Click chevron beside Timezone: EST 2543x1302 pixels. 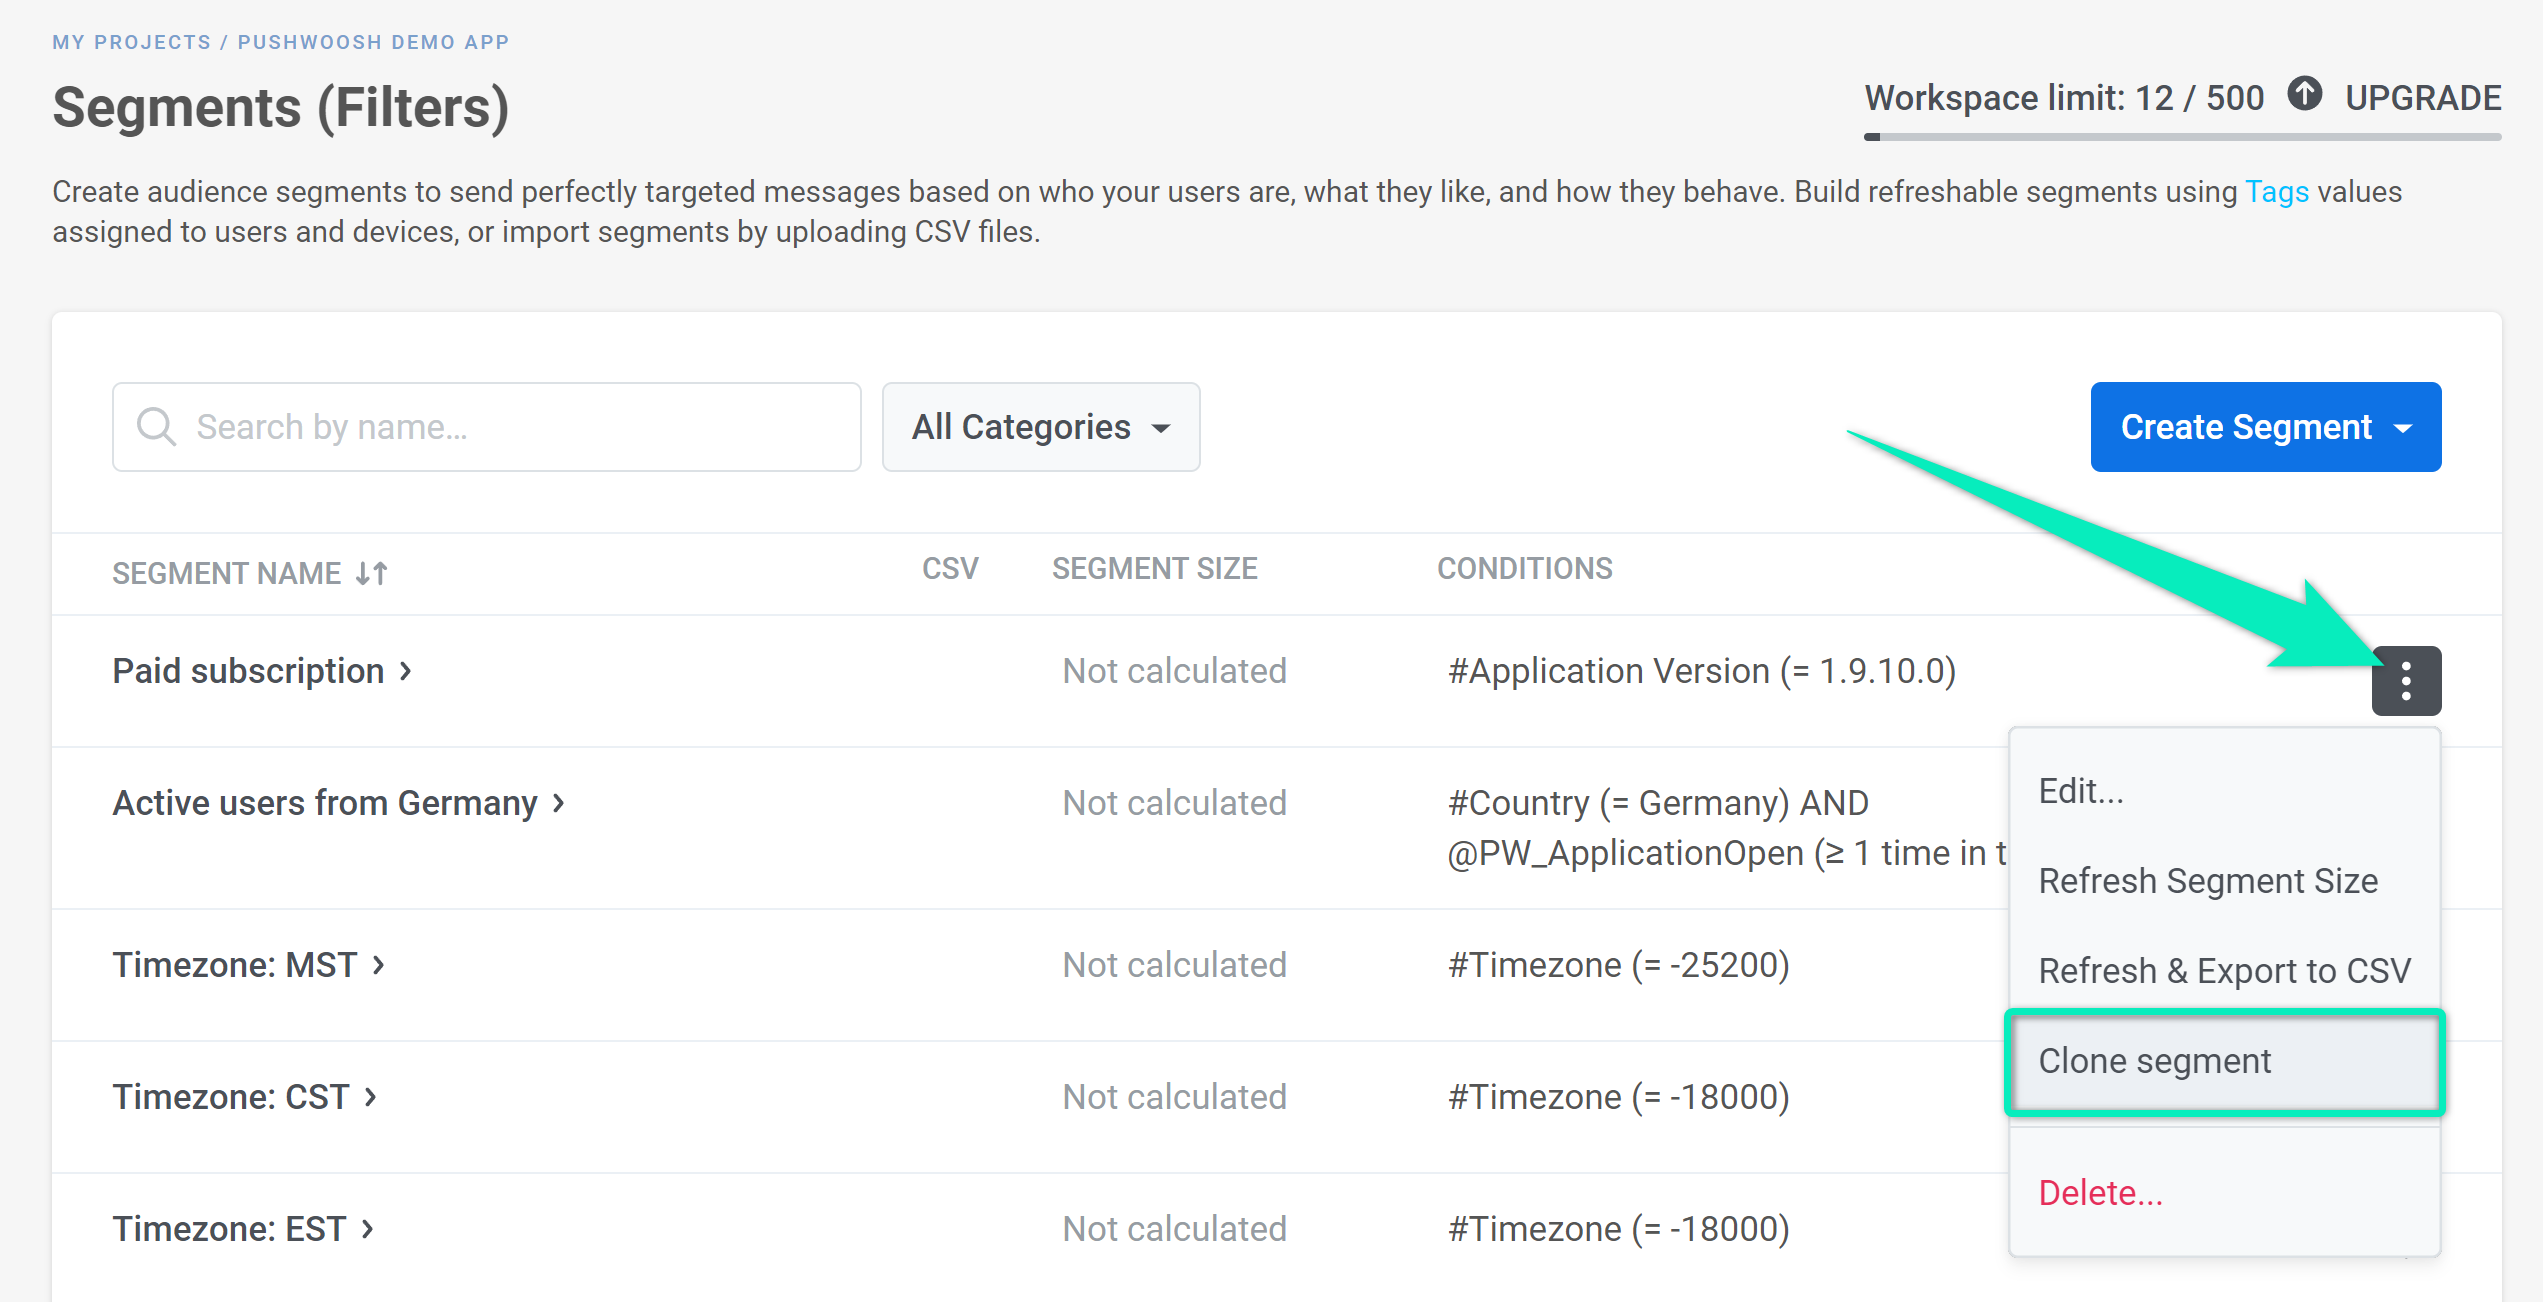tap(368, 1229)
